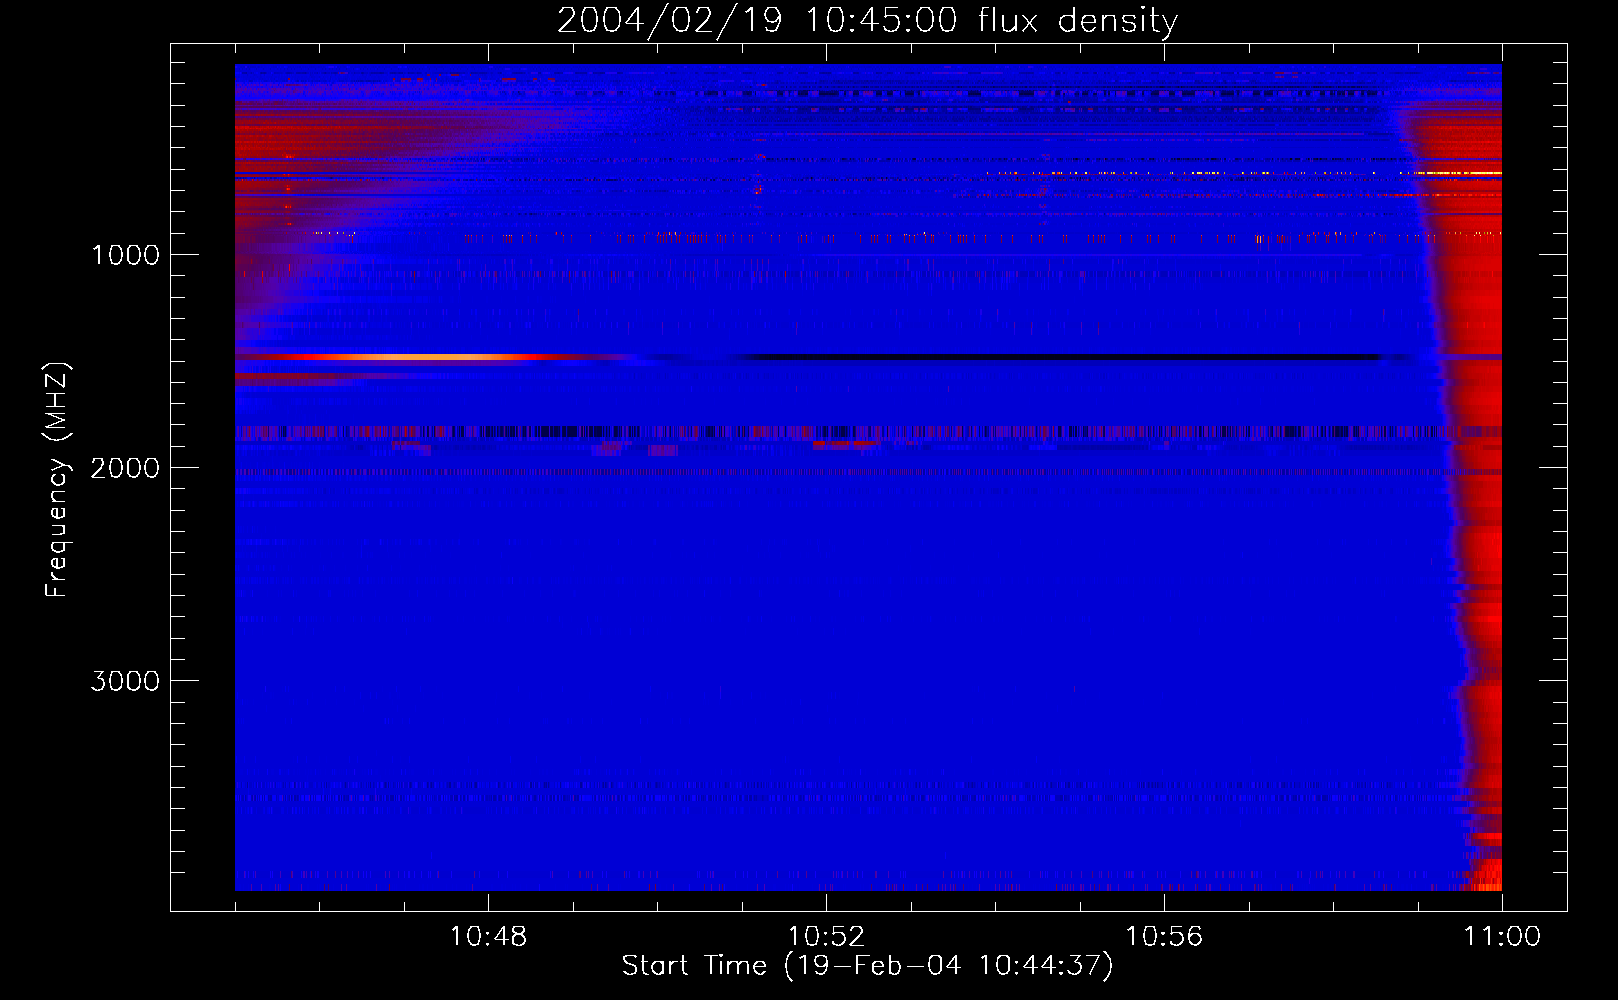Click the '10:56' time axis label
The image size is (1618, 1000).
[1164, 937]
